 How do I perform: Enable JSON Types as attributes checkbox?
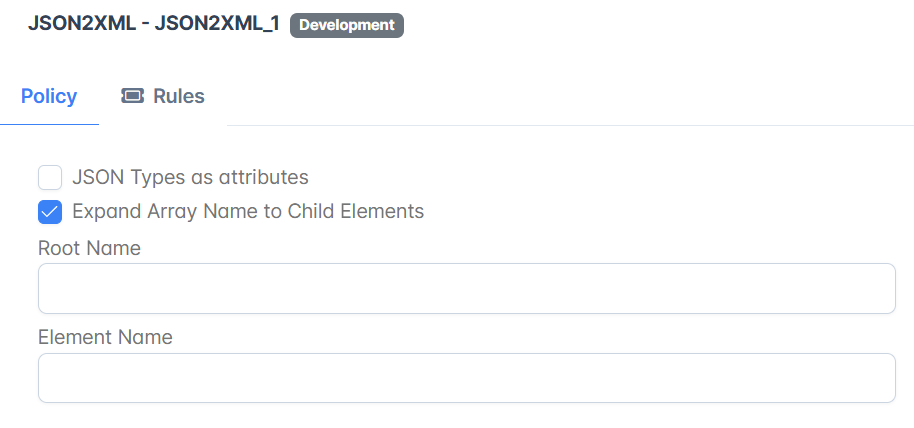50,177
